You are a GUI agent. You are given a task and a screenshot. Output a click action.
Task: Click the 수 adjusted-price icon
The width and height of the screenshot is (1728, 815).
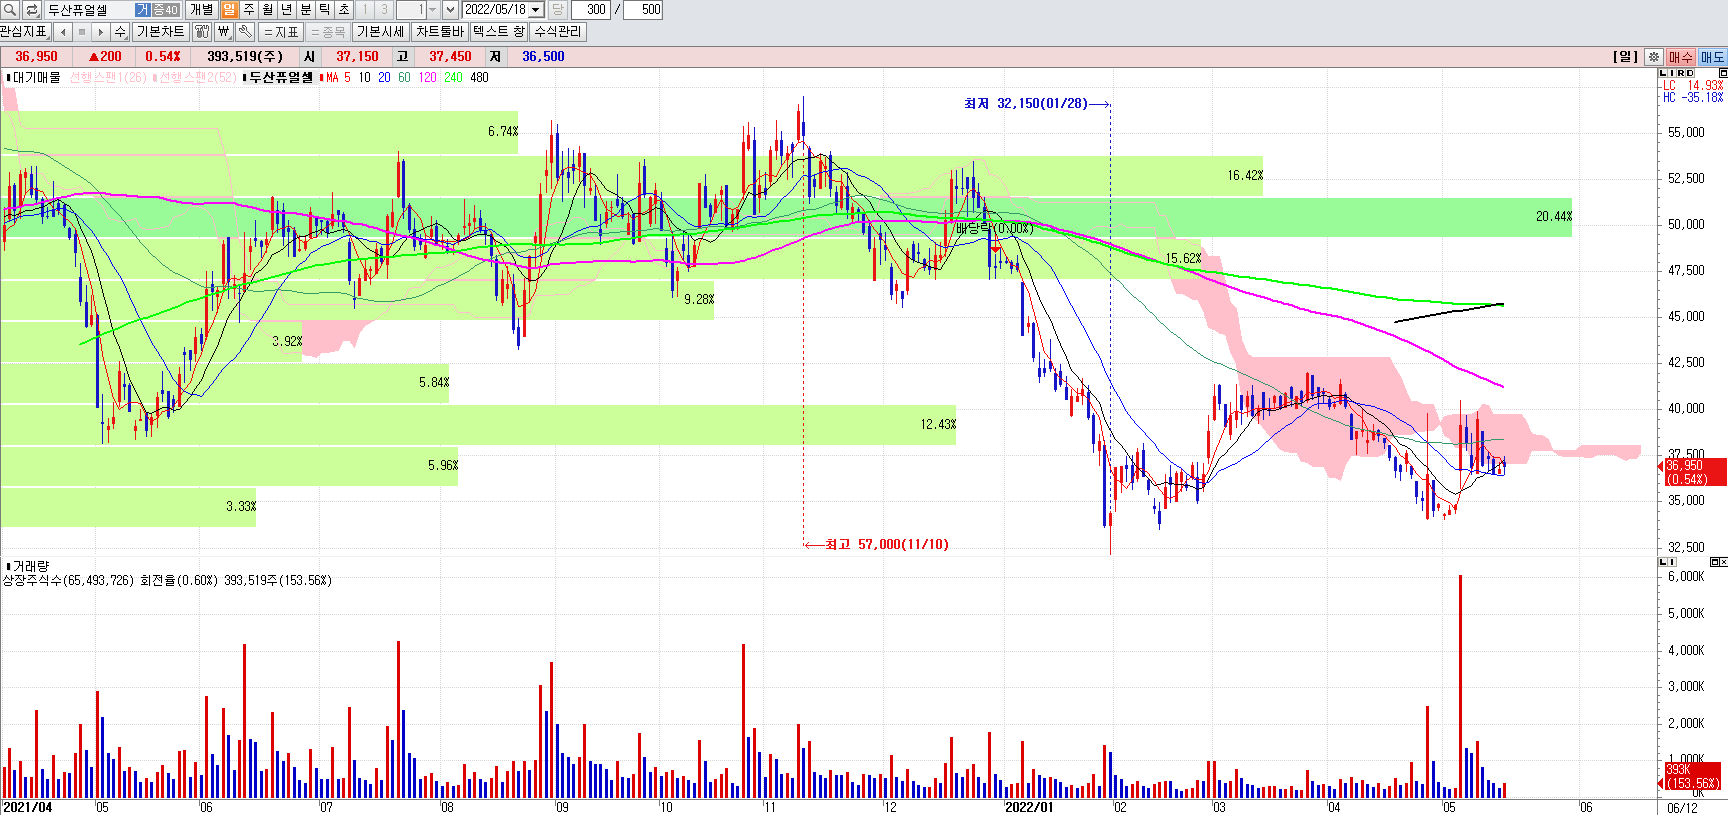click(120, 32)
